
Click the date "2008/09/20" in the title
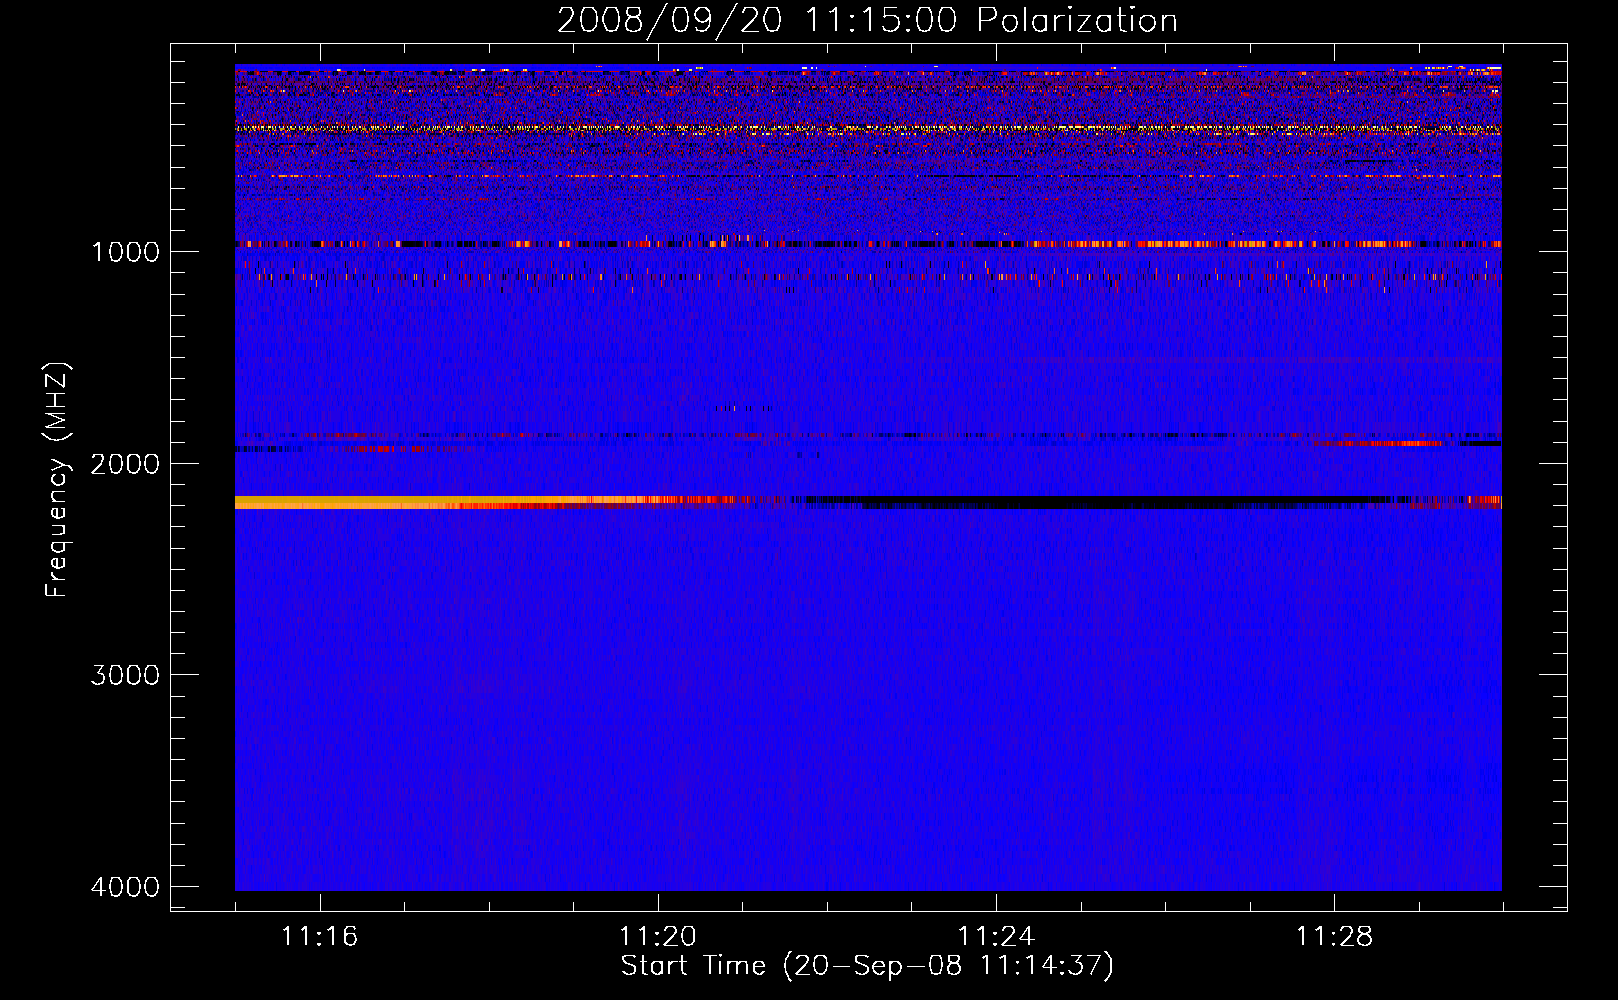[669, 21]
